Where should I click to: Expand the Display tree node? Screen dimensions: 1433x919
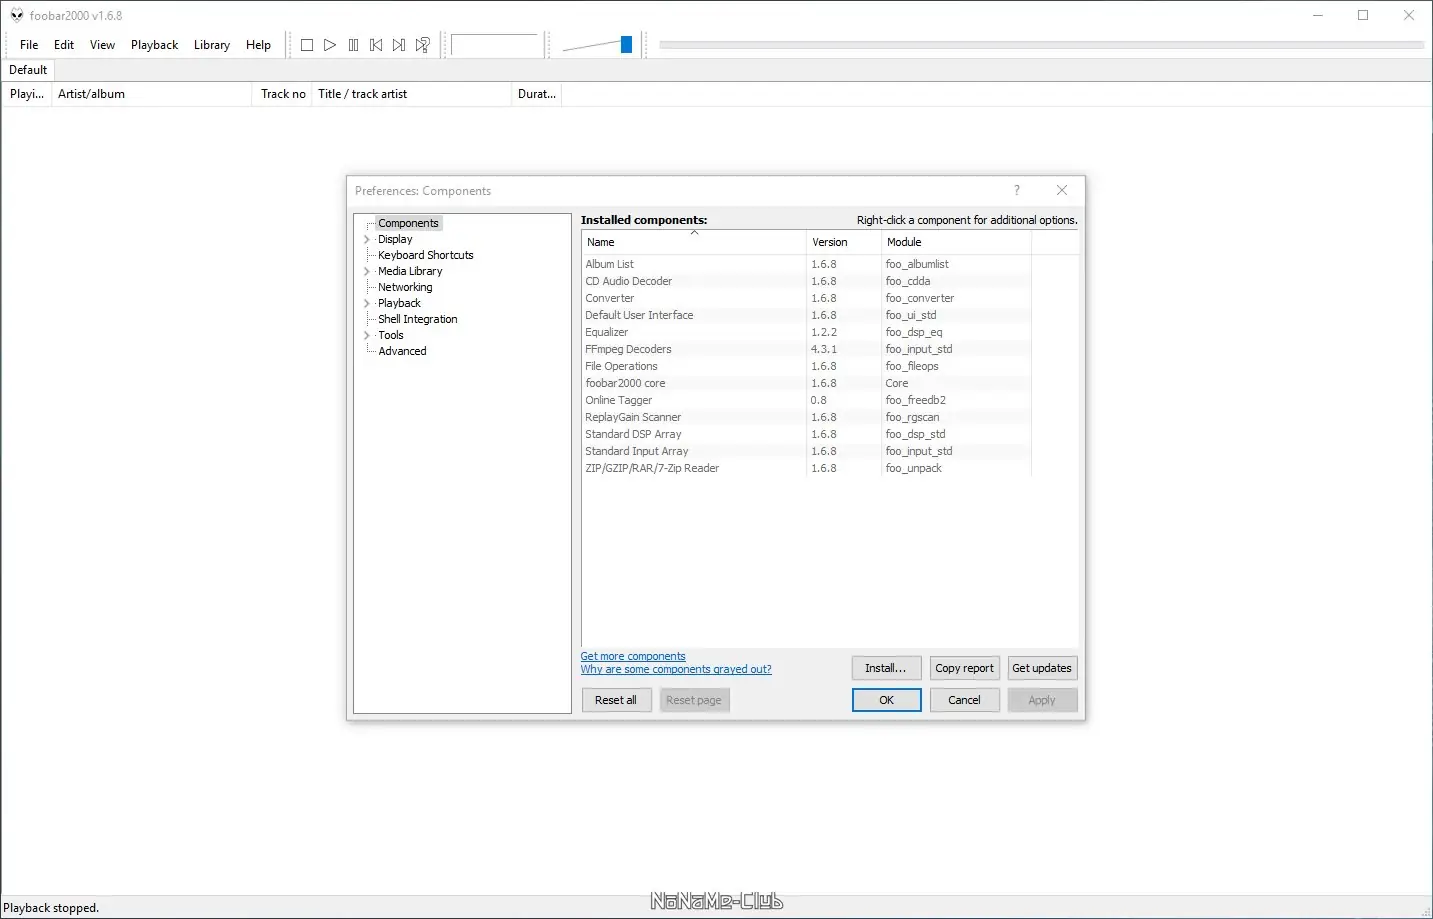(x=367, y=239)
